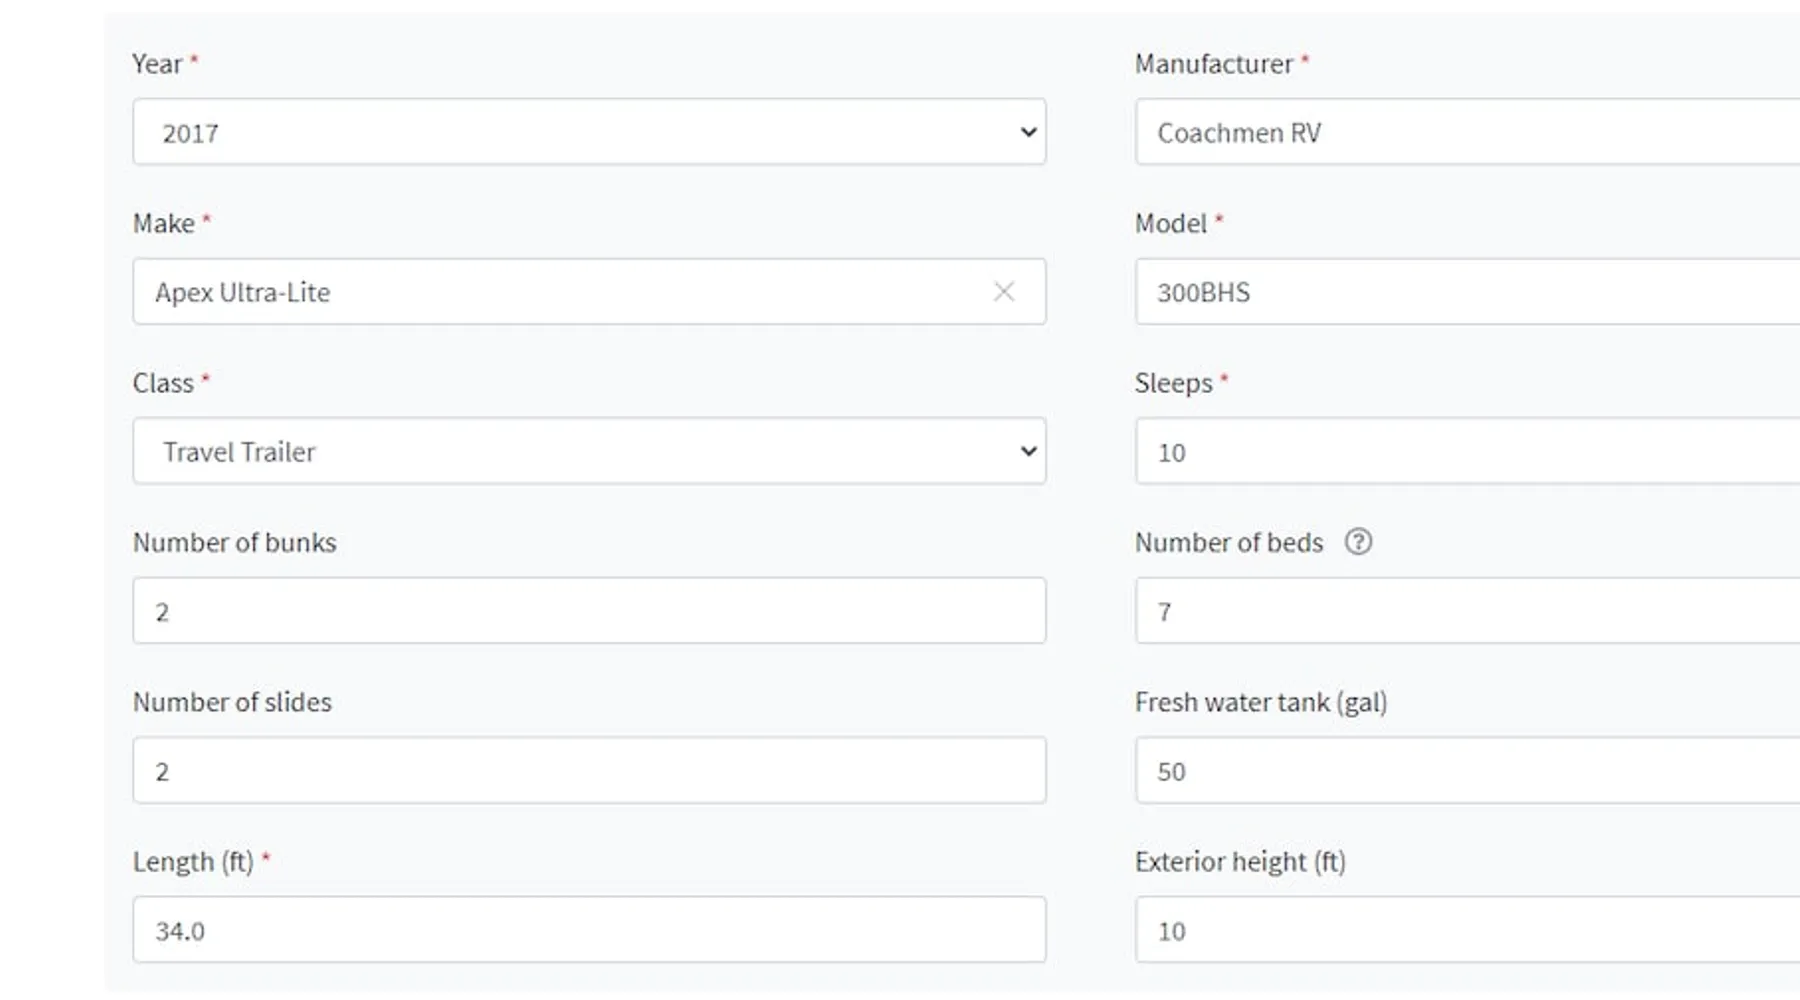Focus the Manufacturer field with Coachmen RV
This screenshot has height=1000, width=1800.
1467,131
